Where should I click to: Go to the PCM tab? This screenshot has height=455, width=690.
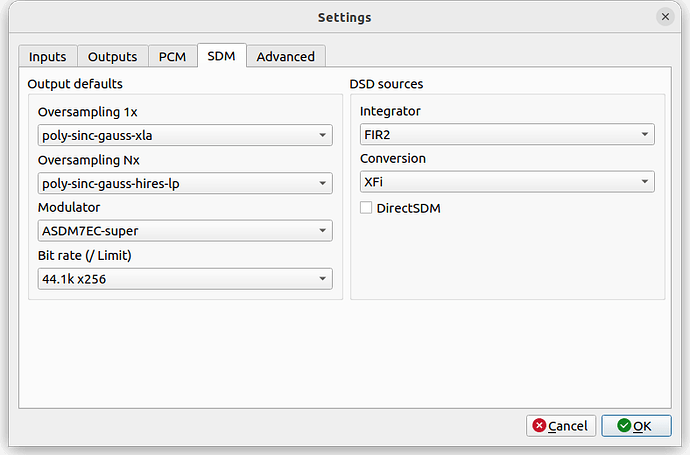172,57
